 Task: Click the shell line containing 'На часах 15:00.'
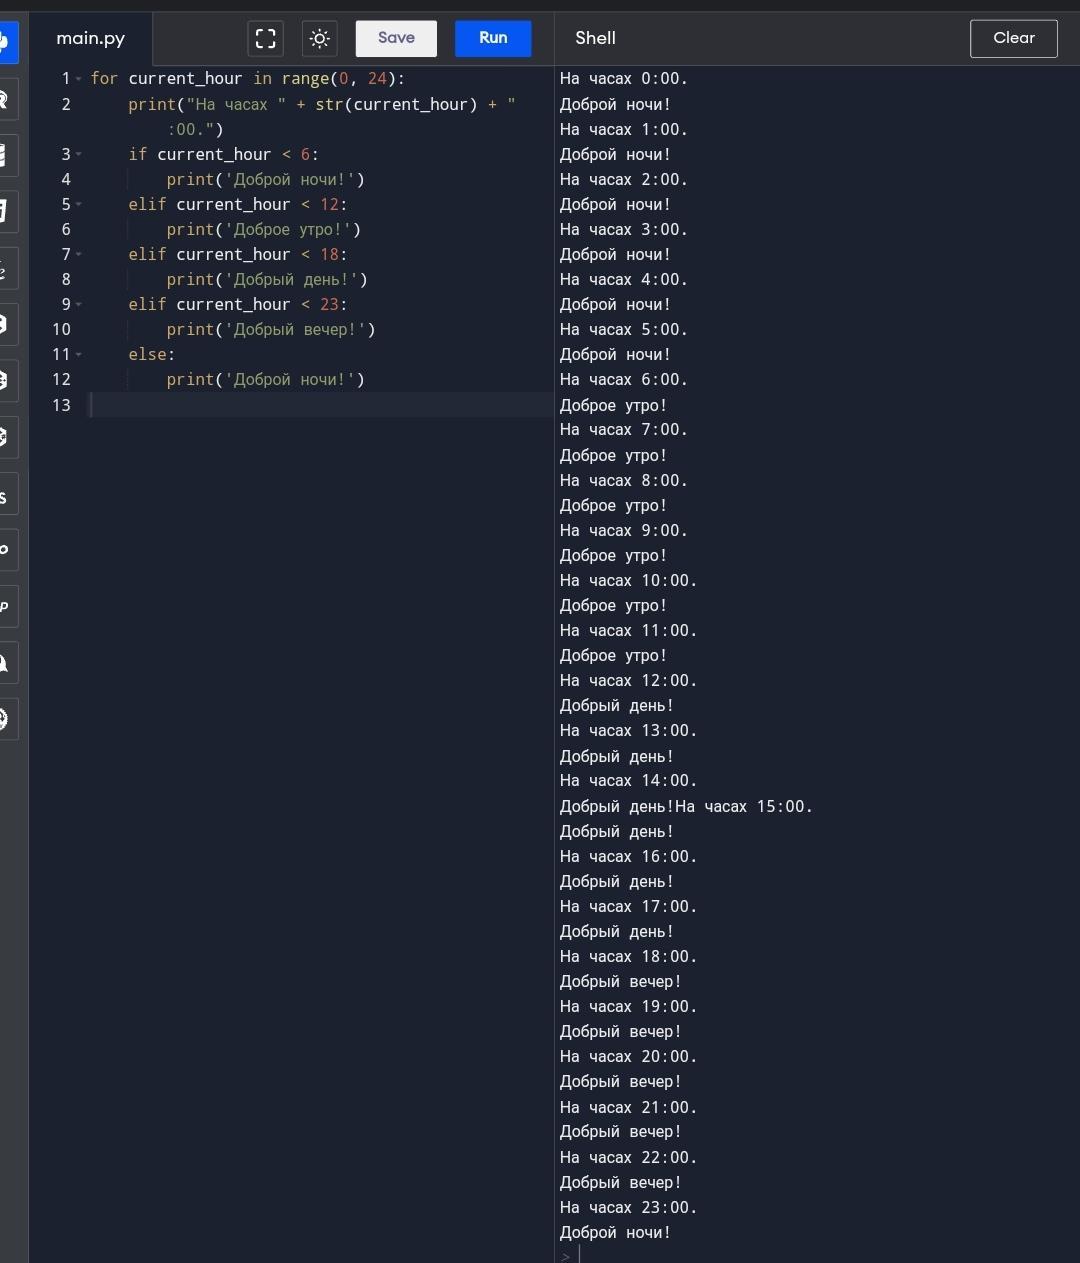[x=686, y=806]
